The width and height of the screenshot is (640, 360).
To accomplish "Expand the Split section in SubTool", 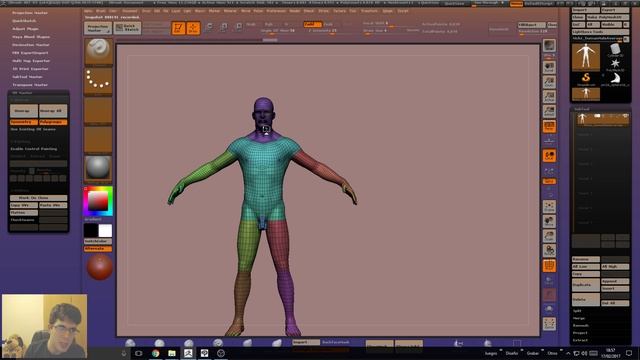I will [x=577, y=311].
